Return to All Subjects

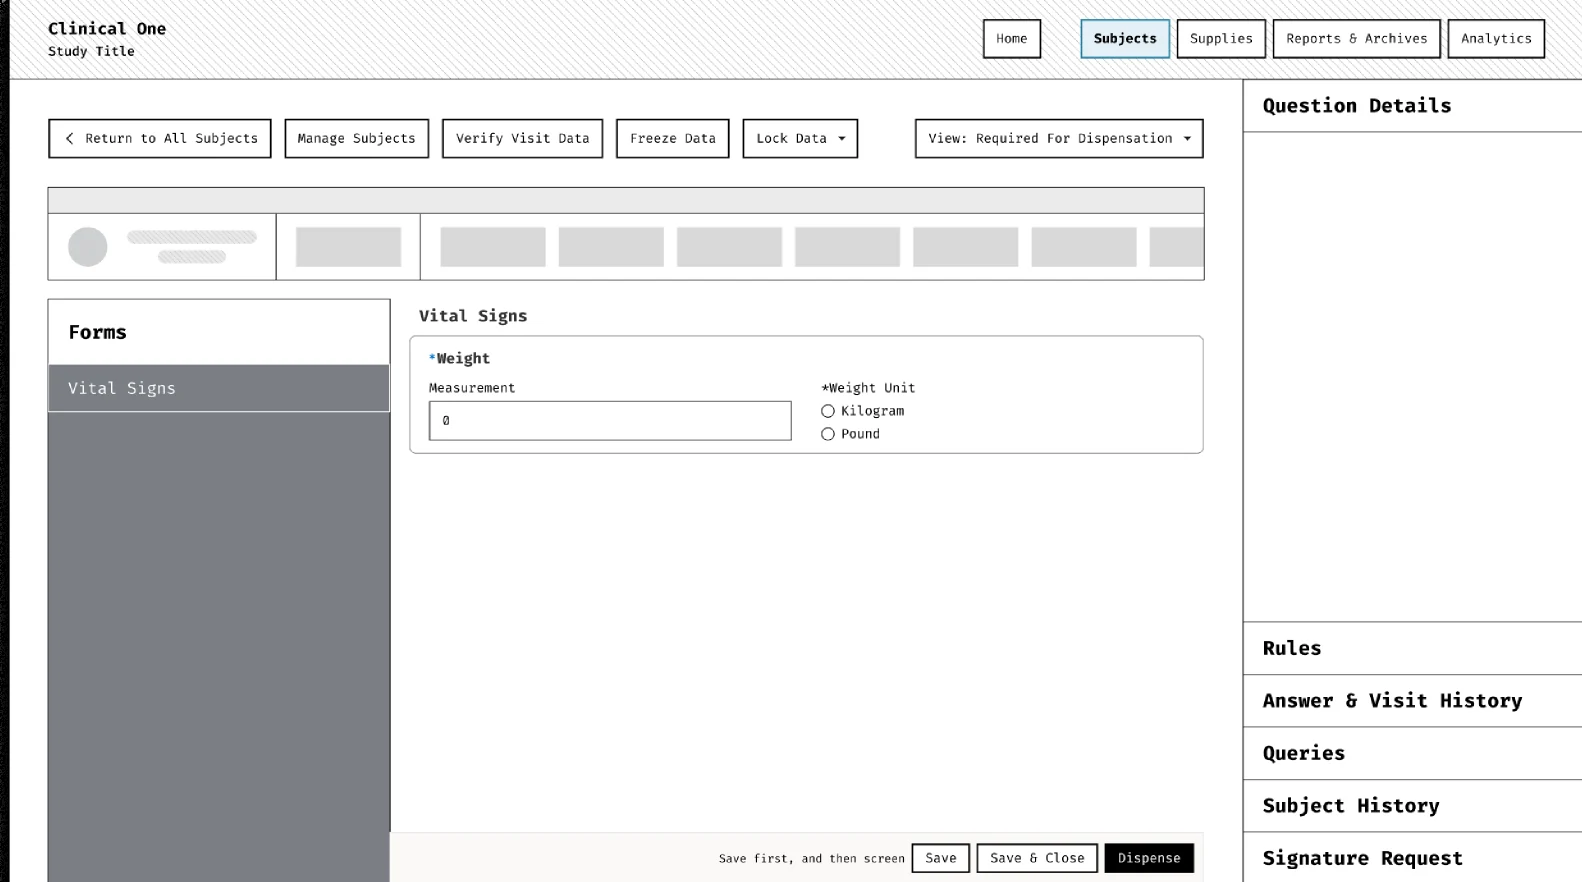pyautogui.click(x=160, y=139)
